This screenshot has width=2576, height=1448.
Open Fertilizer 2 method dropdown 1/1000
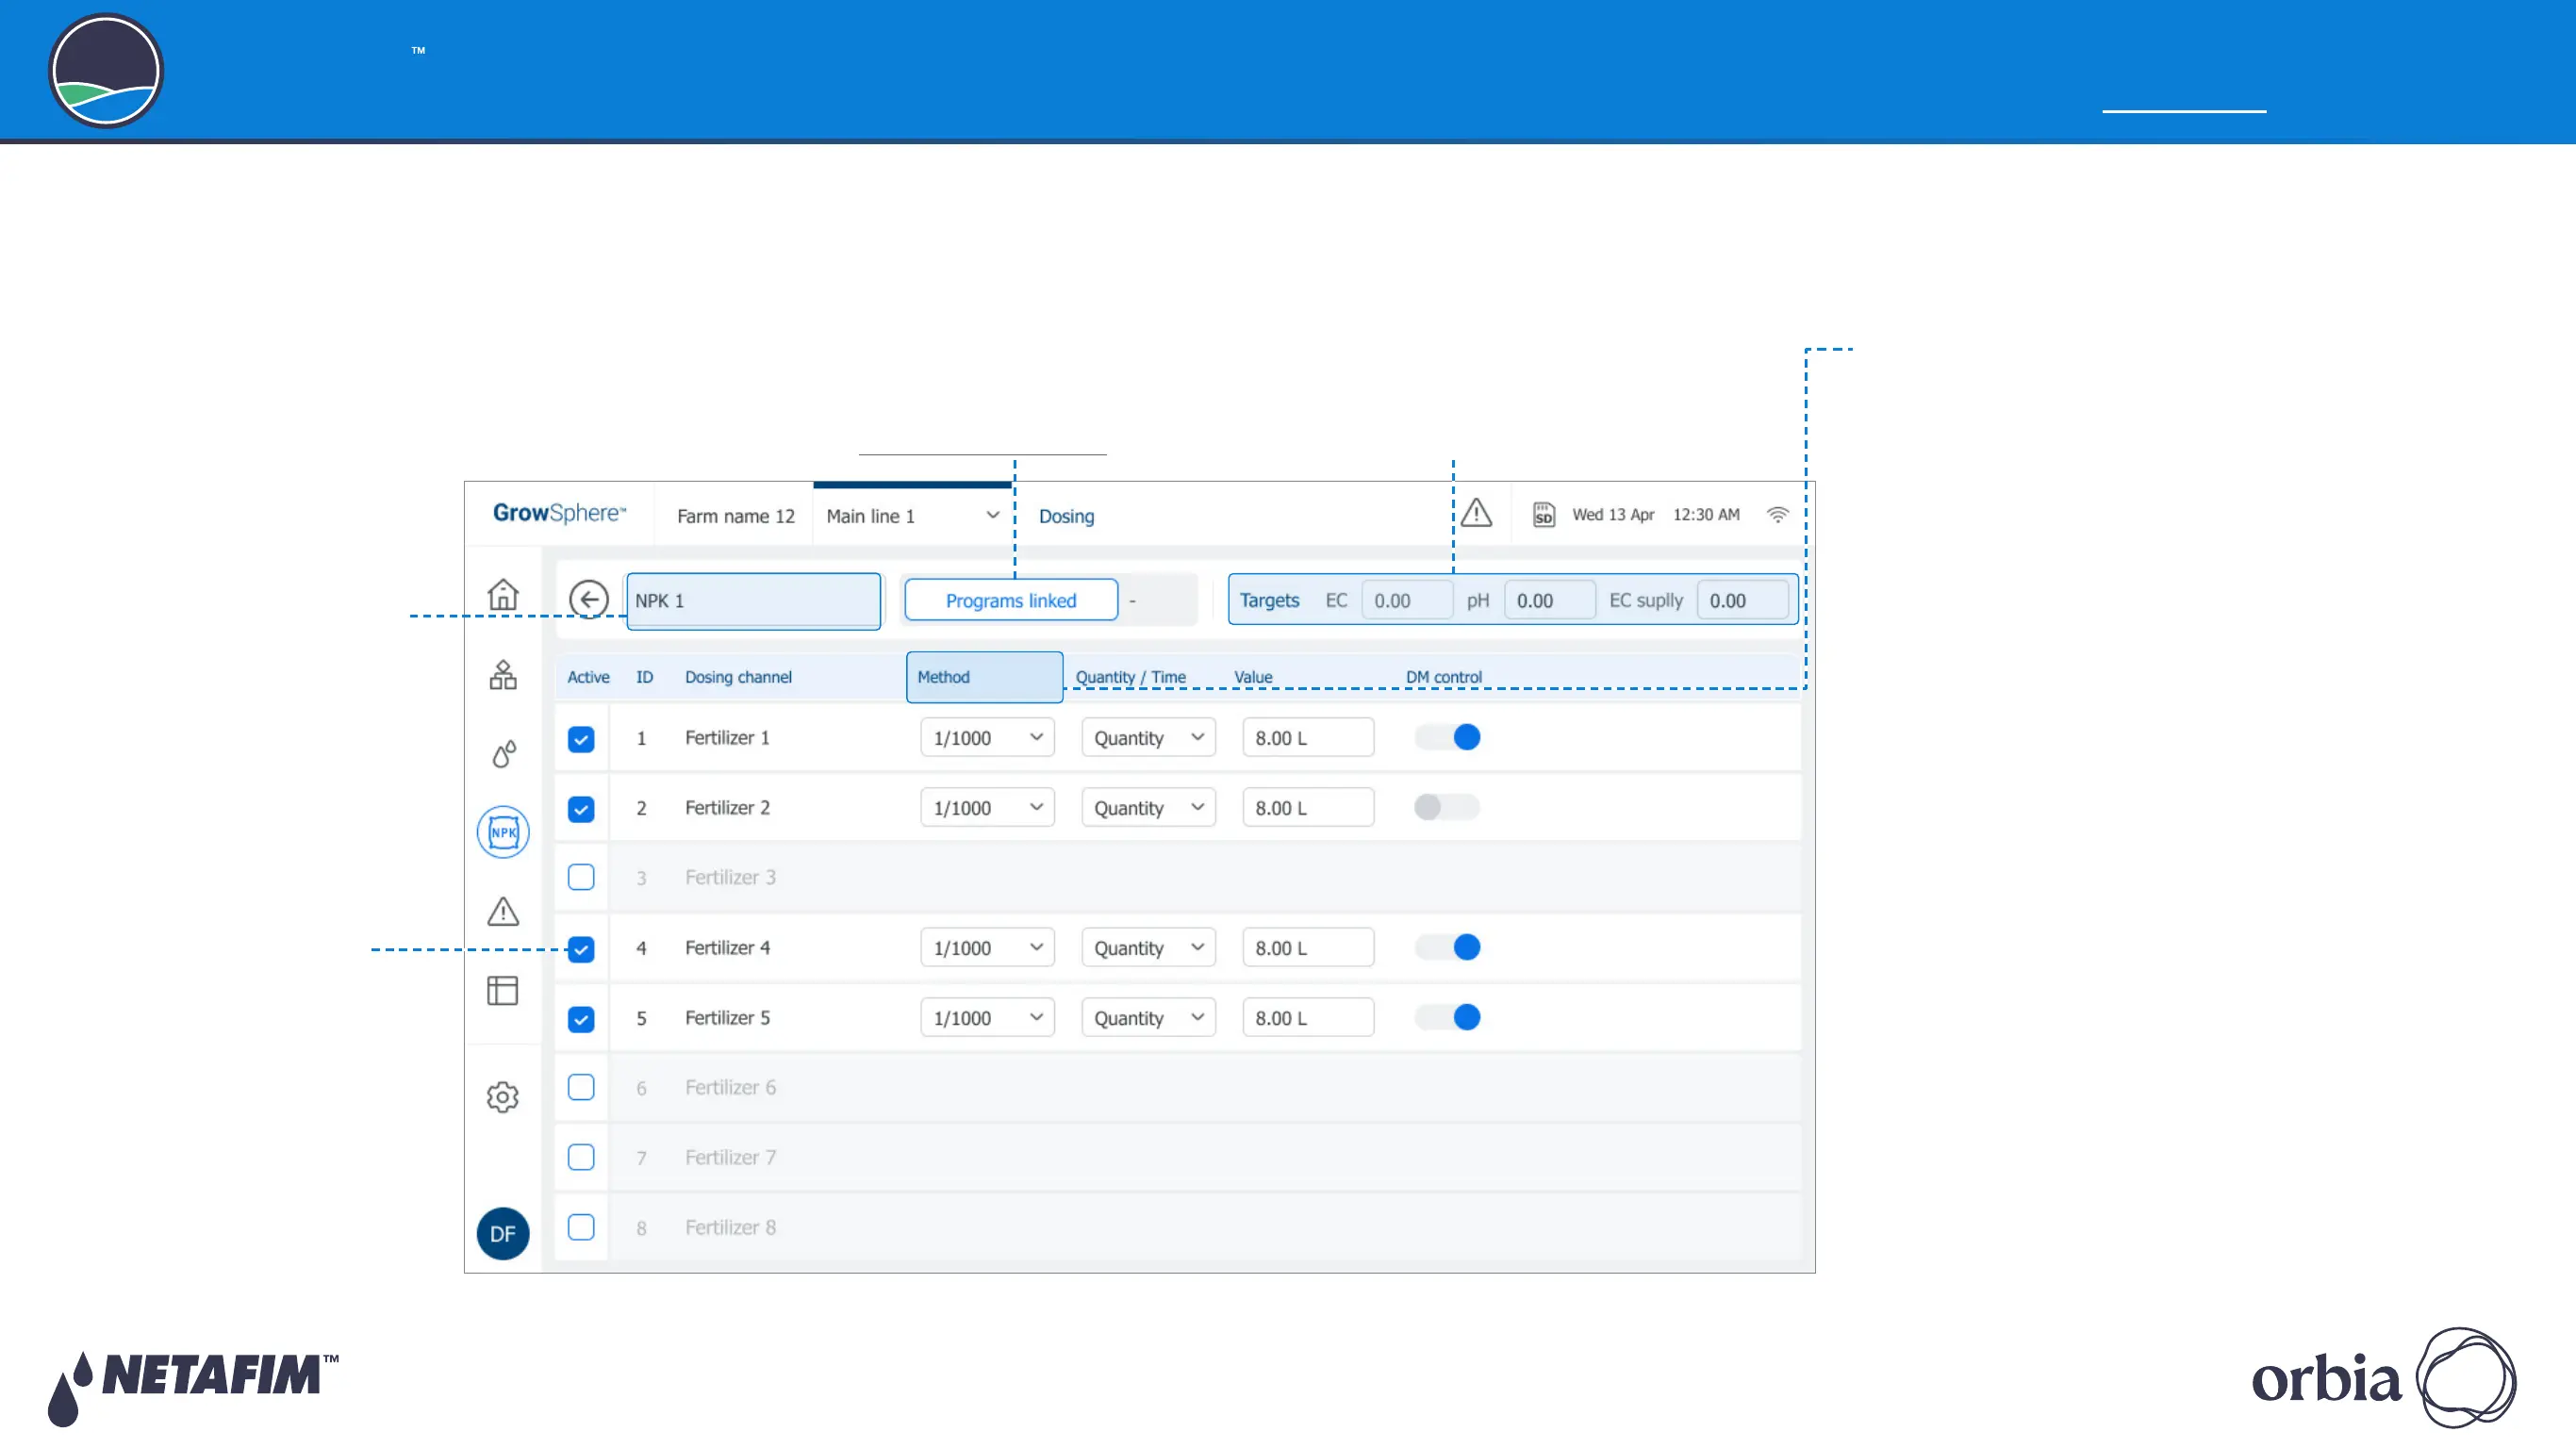[x=987, y=807]
